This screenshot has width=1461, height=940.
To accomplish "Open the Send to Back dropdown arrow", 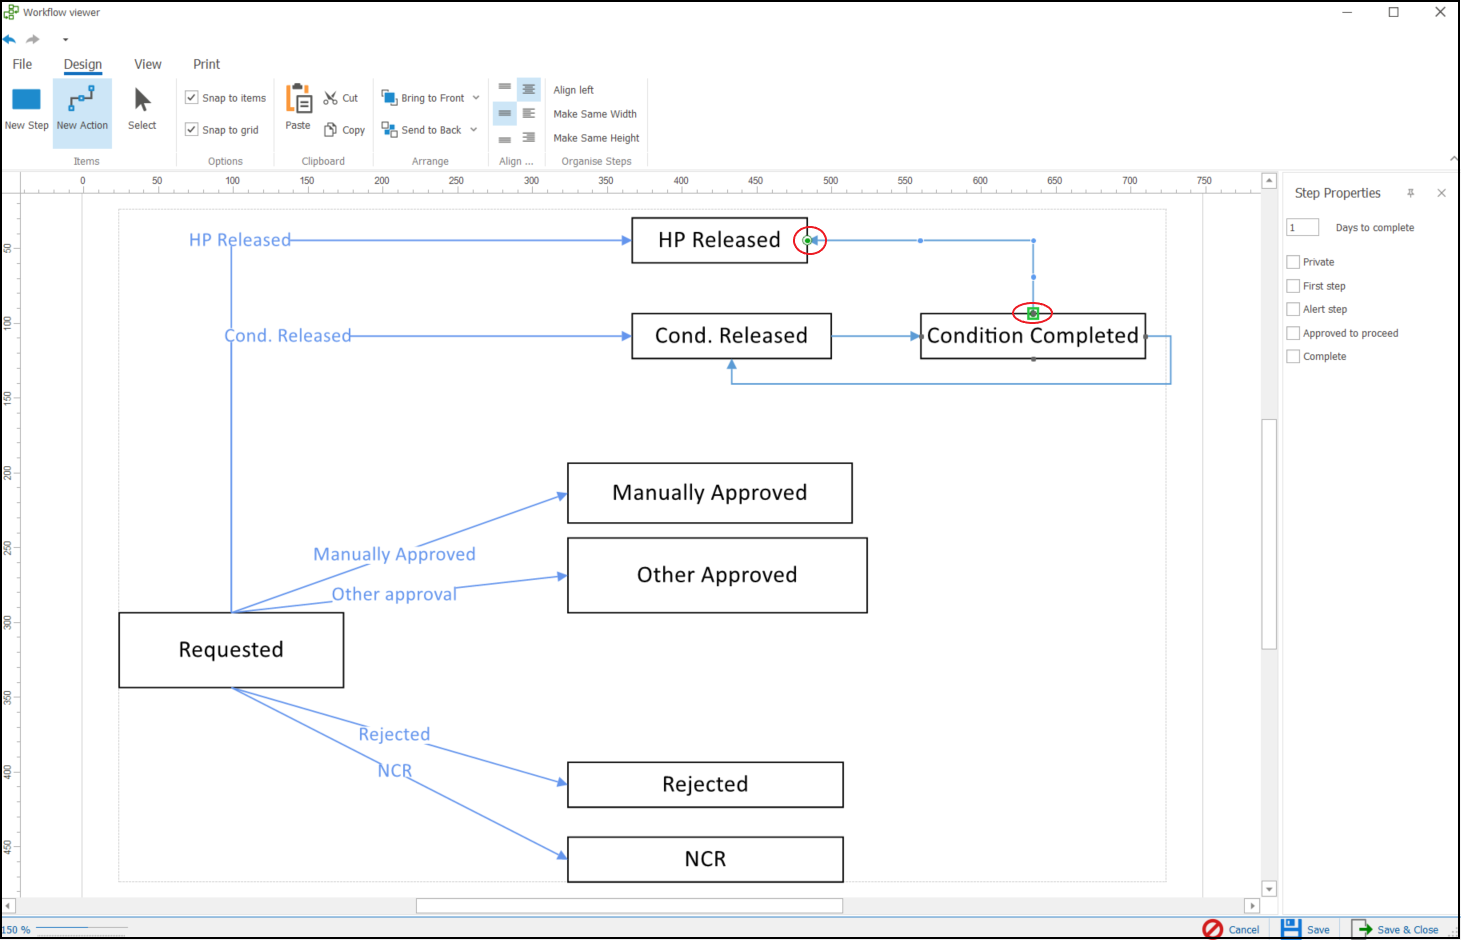I will [474, 130].
